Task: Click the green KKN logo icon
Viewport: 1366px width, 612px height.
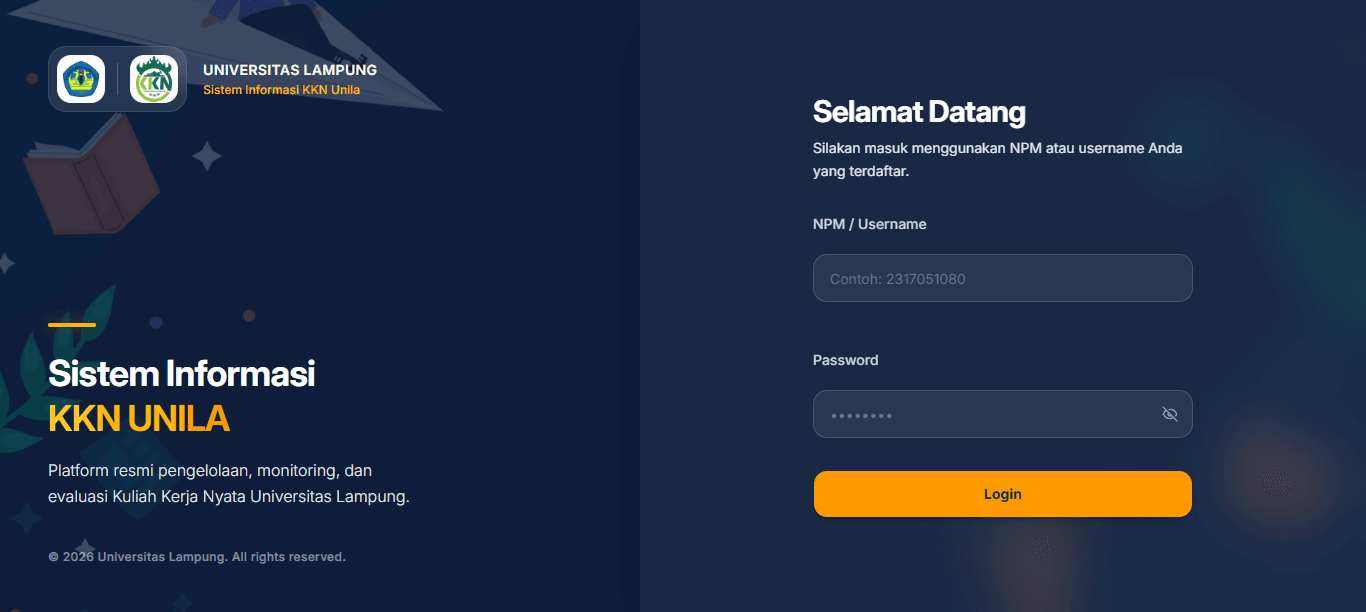Action: [x=154, y=79]
